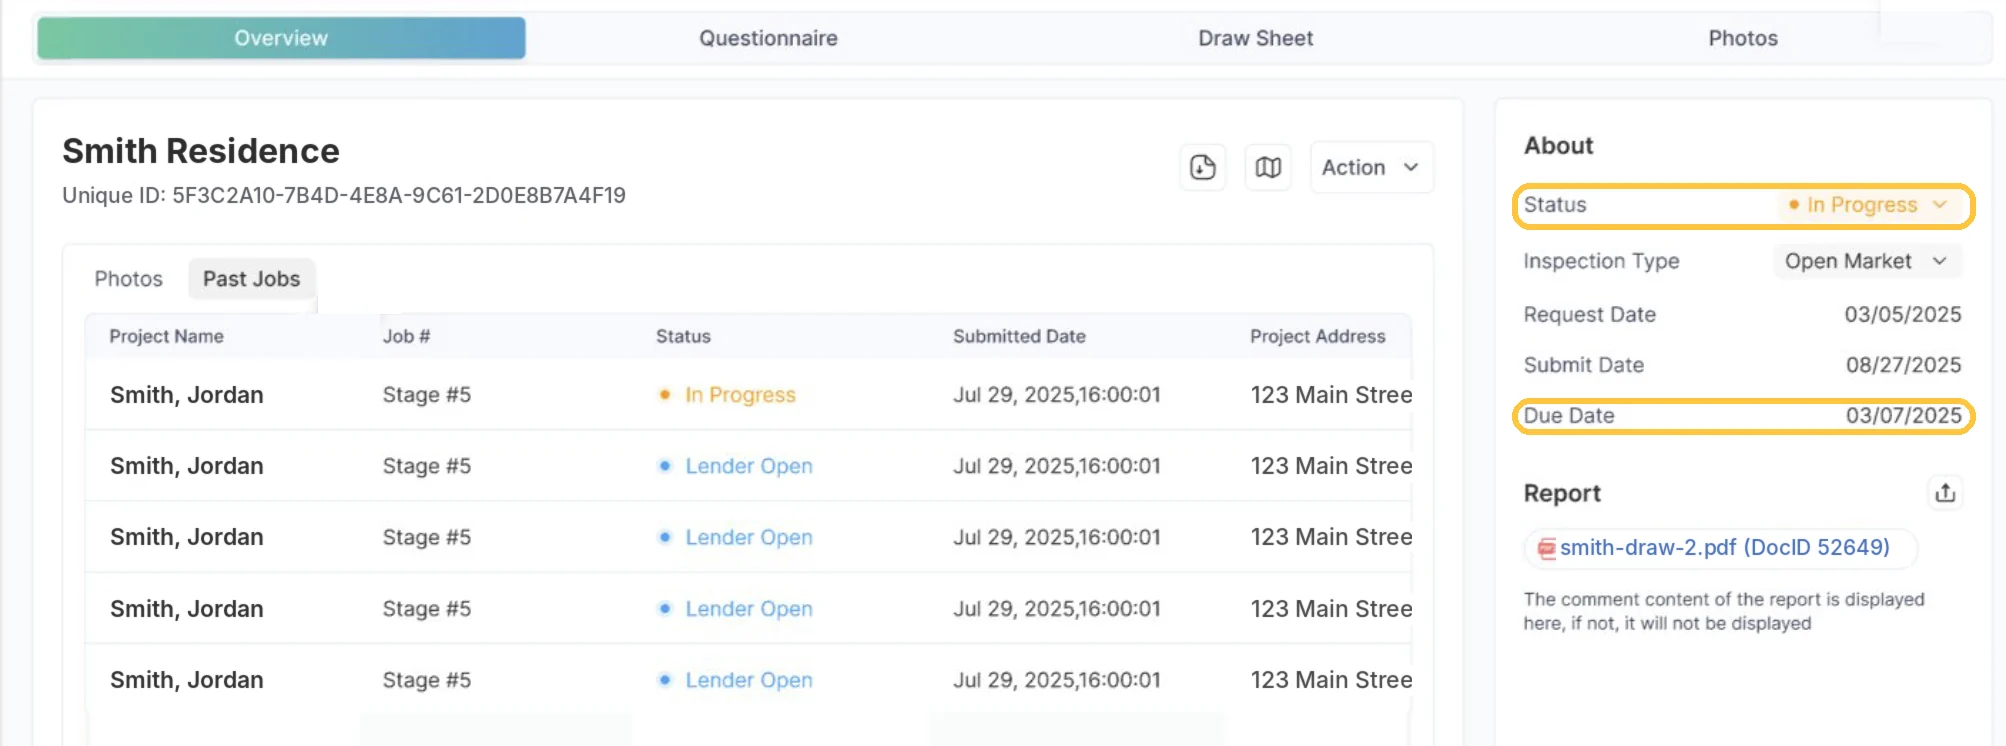2006x746 pixels.
Task: Click the Report section heading
Action: coord(1562,494)
